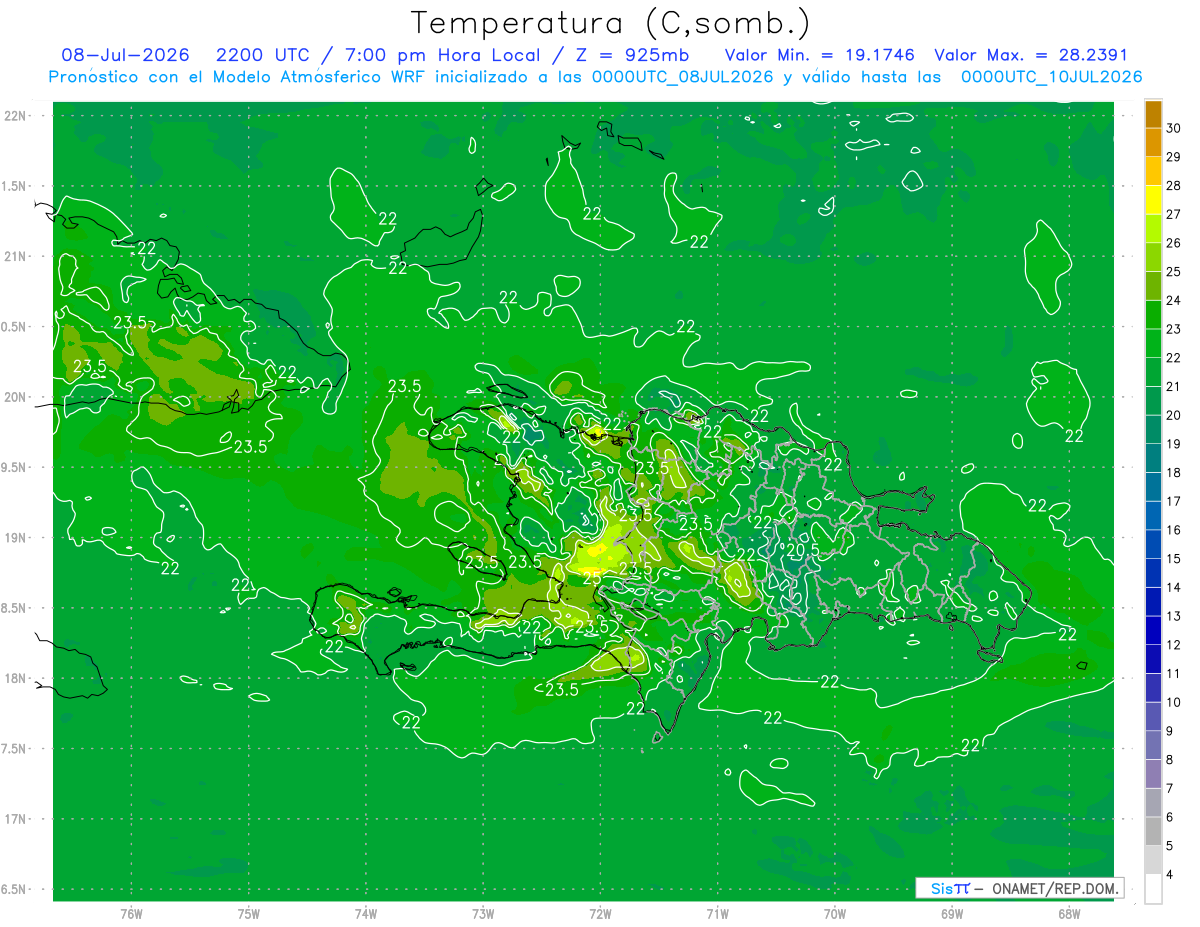Click the color legend value "16"
The width and height of the screenshot is (1200, 927).
pos(1174,530)
